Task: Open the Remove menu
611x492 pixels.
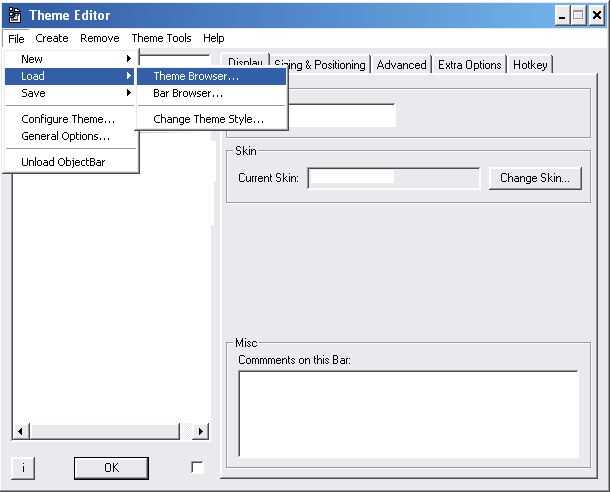Action: click(100, 38)
